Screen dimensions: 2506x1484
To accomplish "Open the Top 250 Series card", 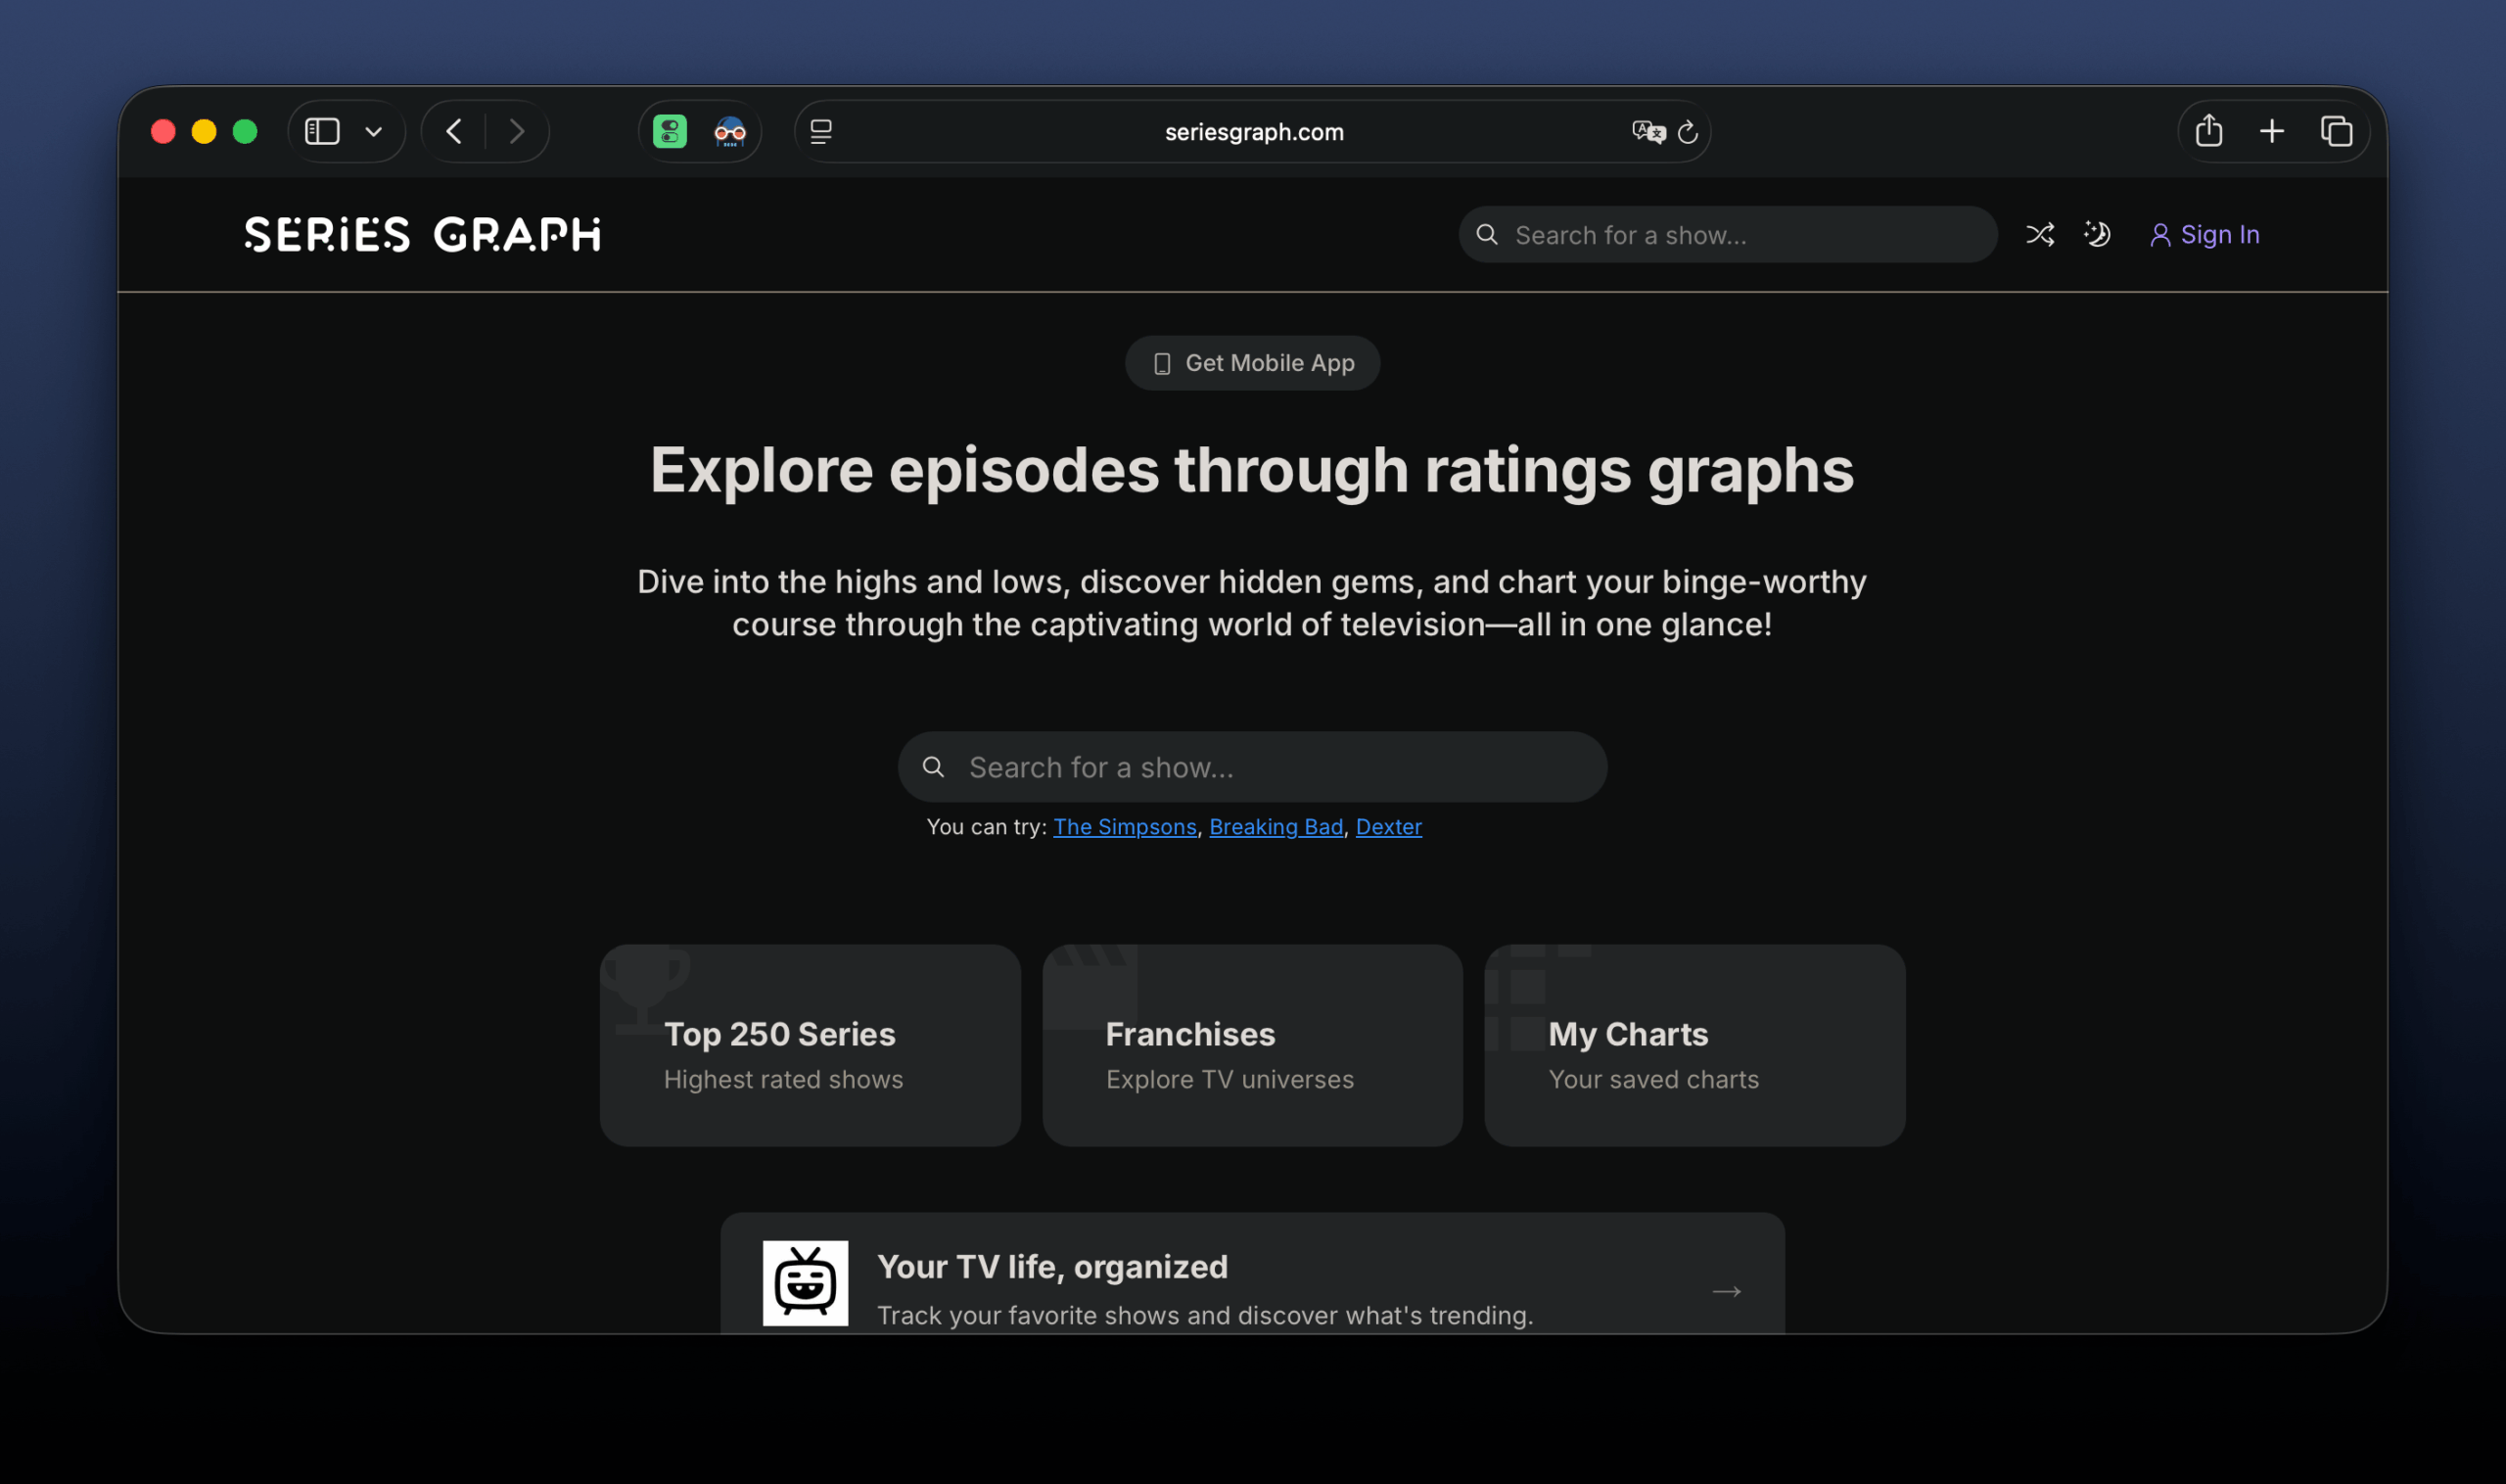I will click(x=809, y=1045).
